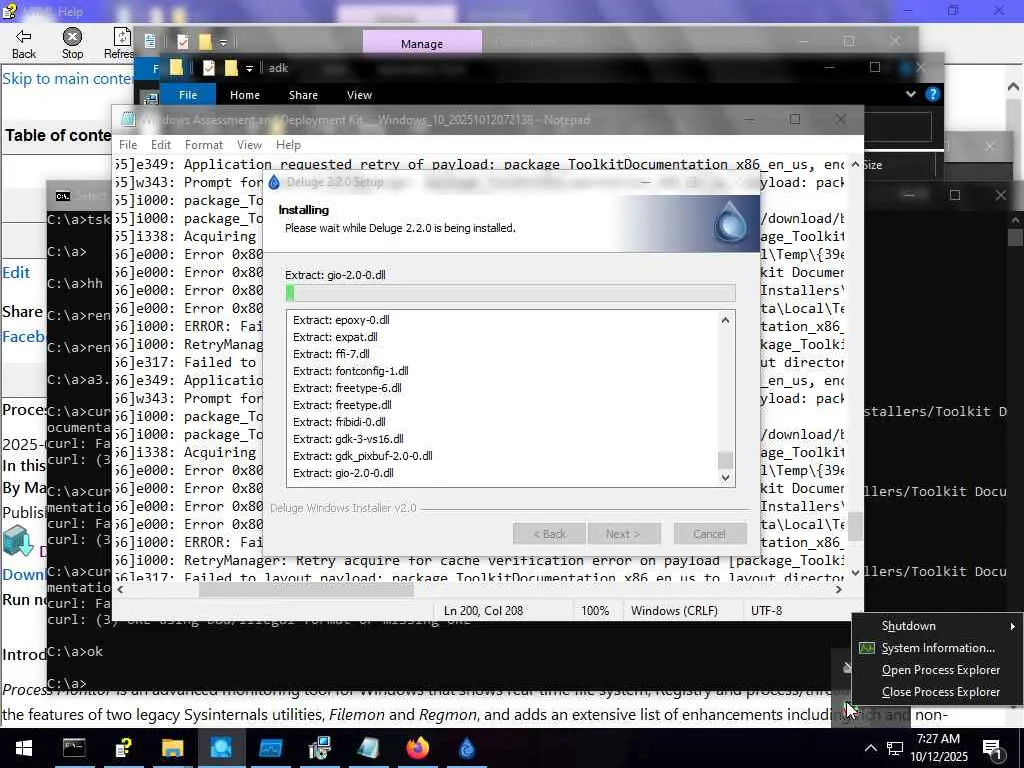1024x768 pixels.
Task: Open the HTML Help taskbar icon
Action: 123,748
